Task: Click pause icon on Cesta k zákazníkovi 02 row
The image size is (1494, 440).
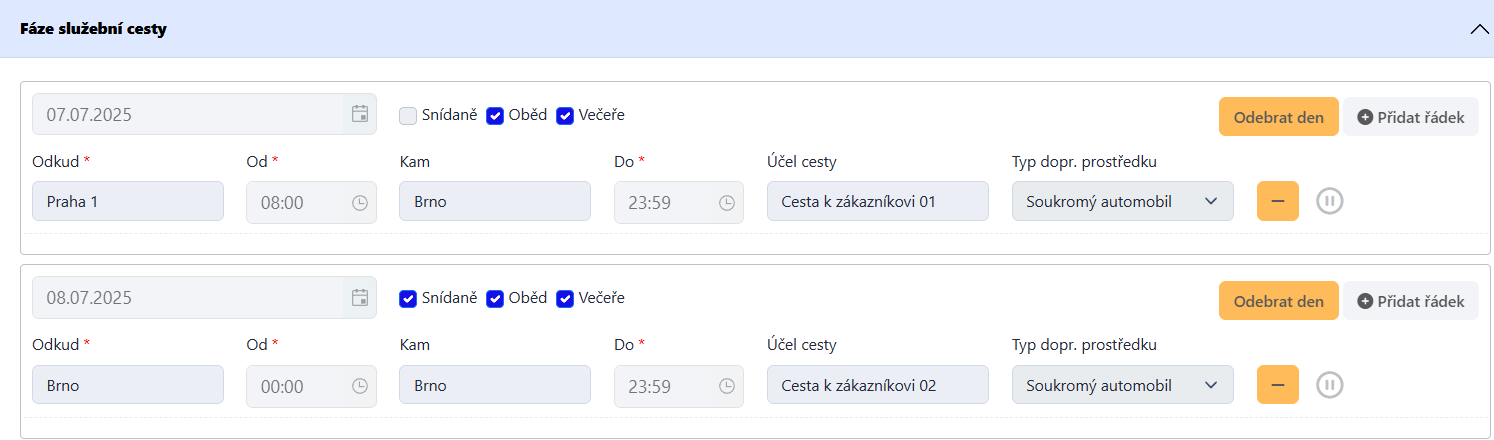Action: [x=1330, y=384]
